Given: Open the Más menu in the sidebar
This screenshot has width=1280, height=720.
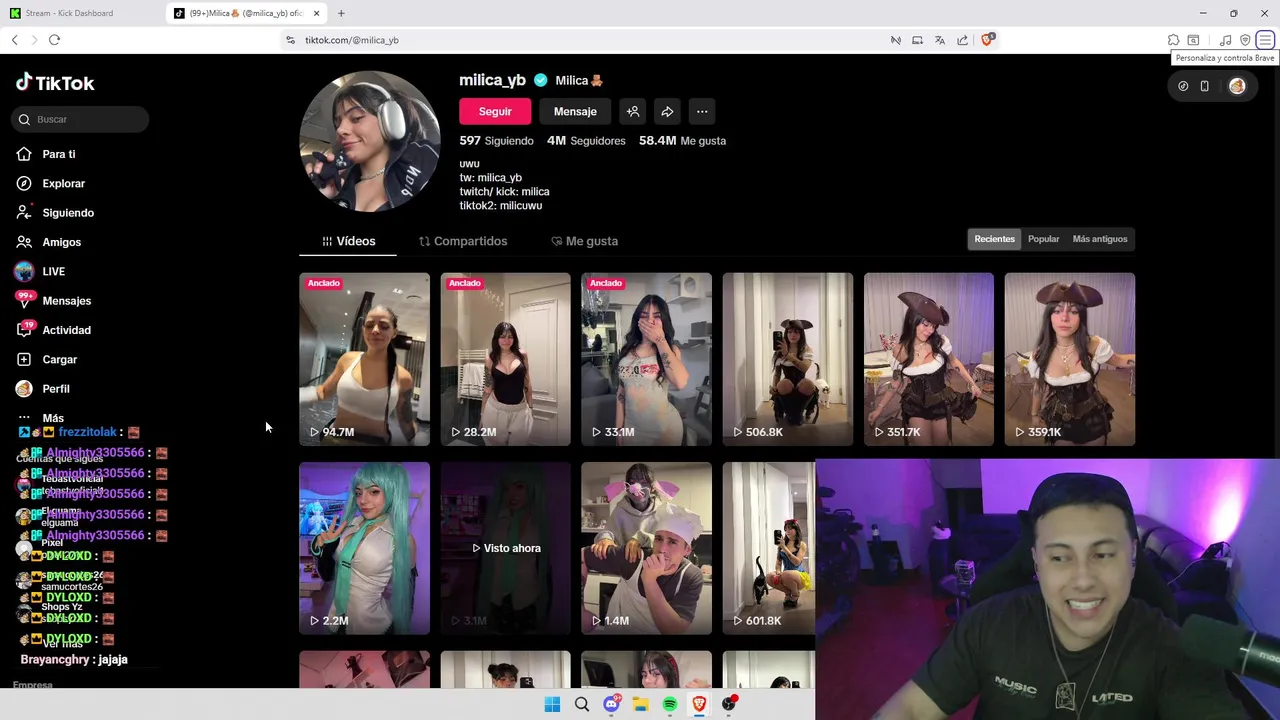Looking at the screenshot, I should pyautogui.click(x=53, y=418).
